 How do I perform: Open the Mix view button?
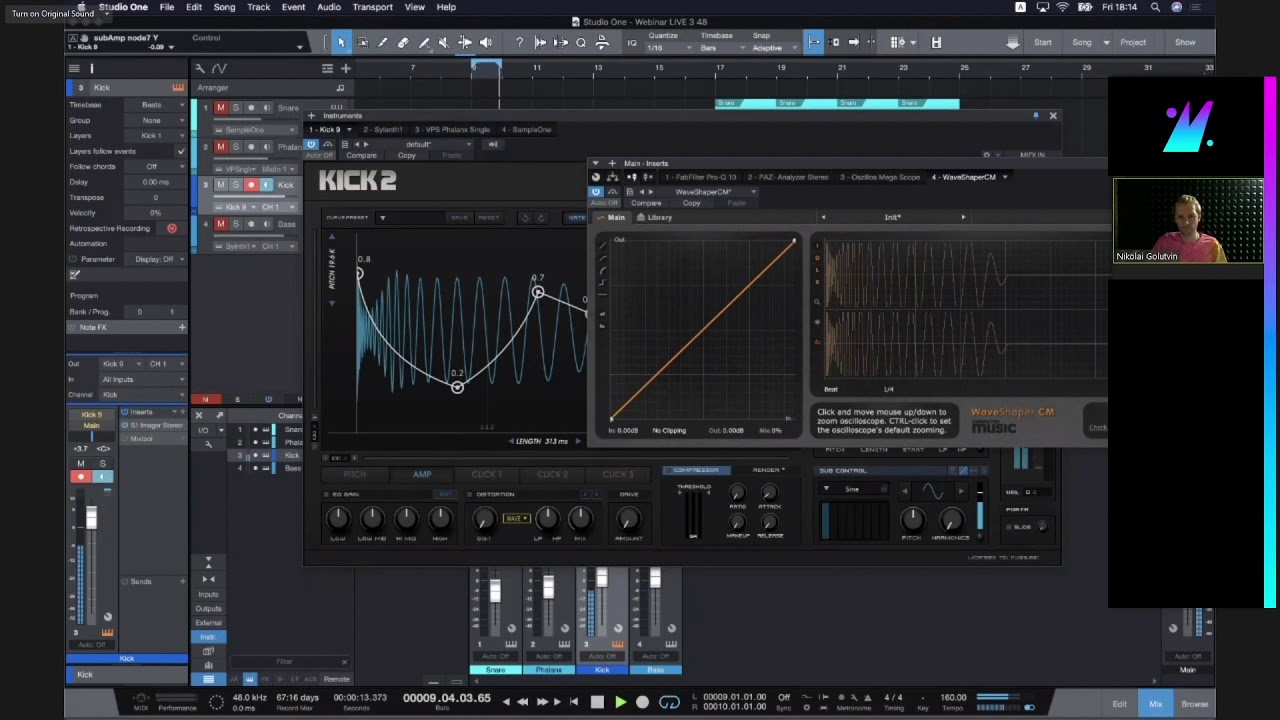click(x=1155, y=704)
